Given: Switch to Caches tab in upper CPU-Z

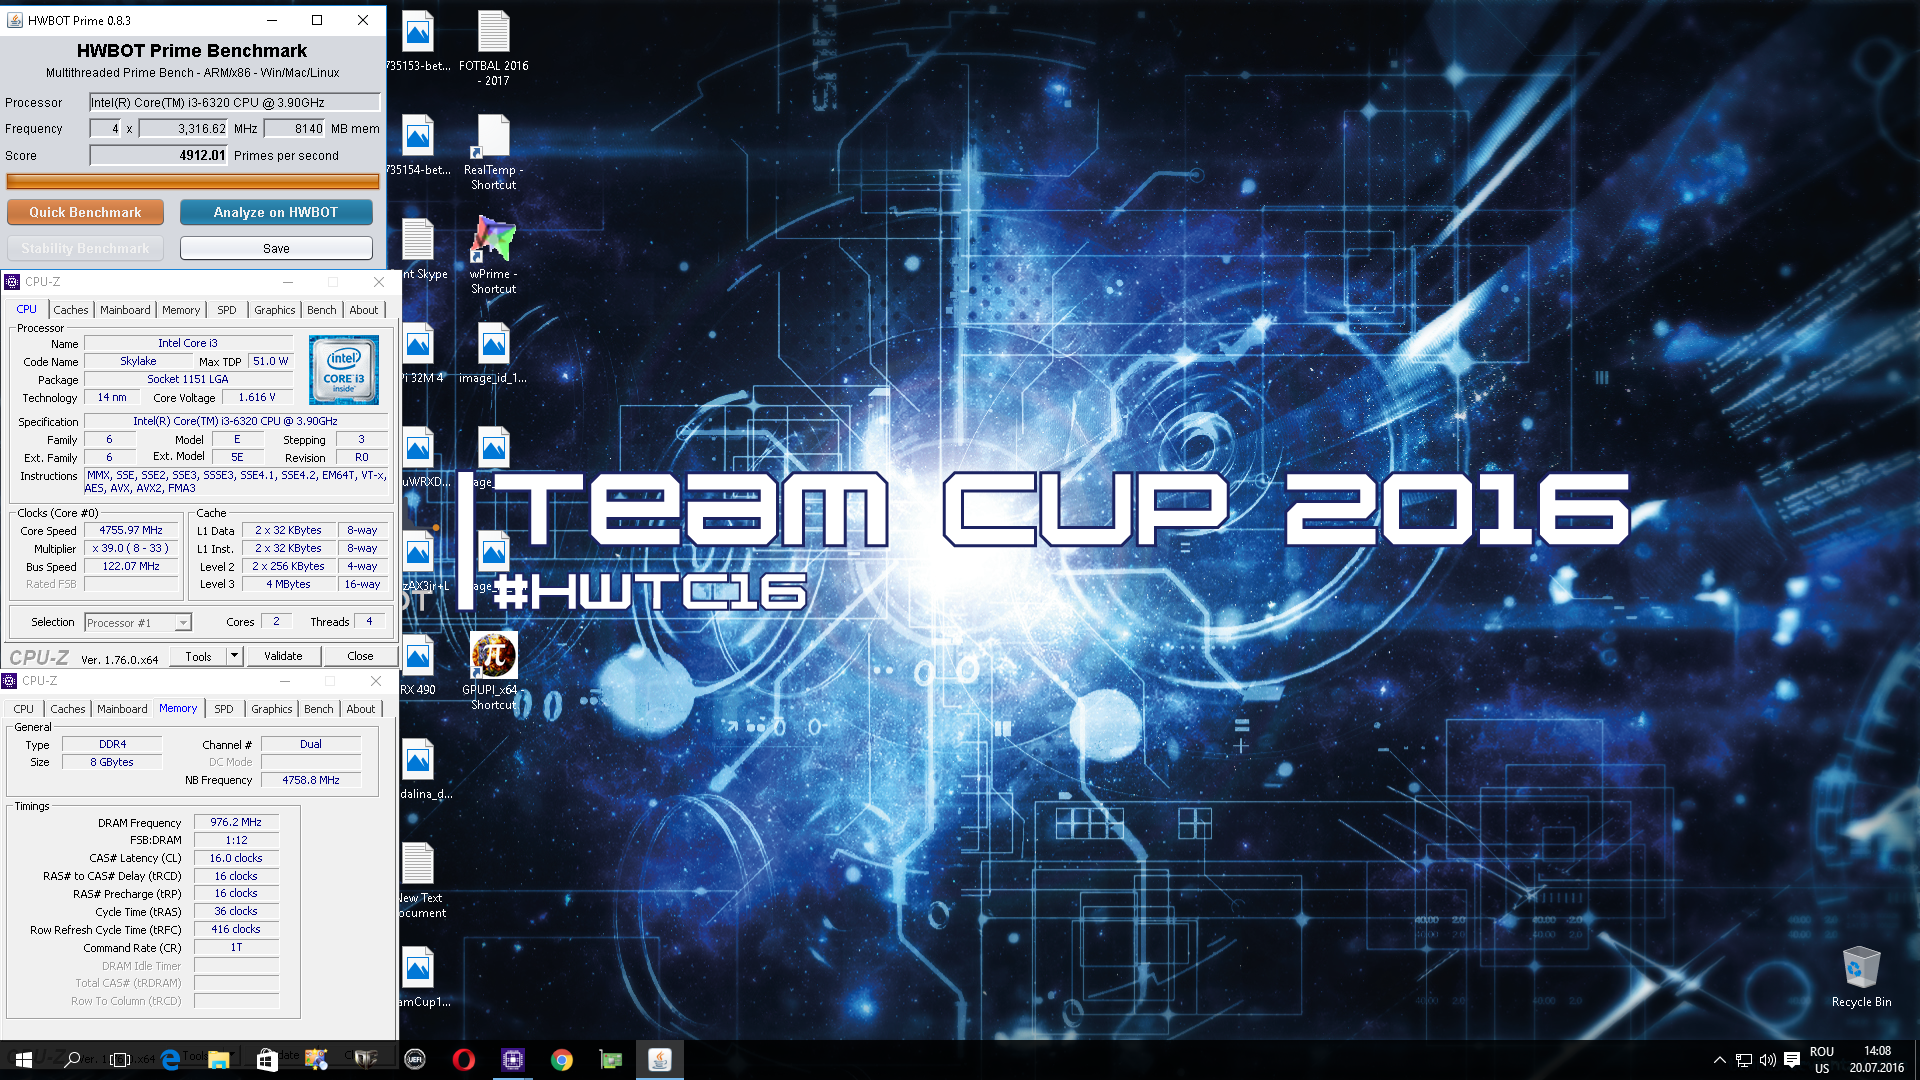Looking at the screenshot, I should 71,310.
